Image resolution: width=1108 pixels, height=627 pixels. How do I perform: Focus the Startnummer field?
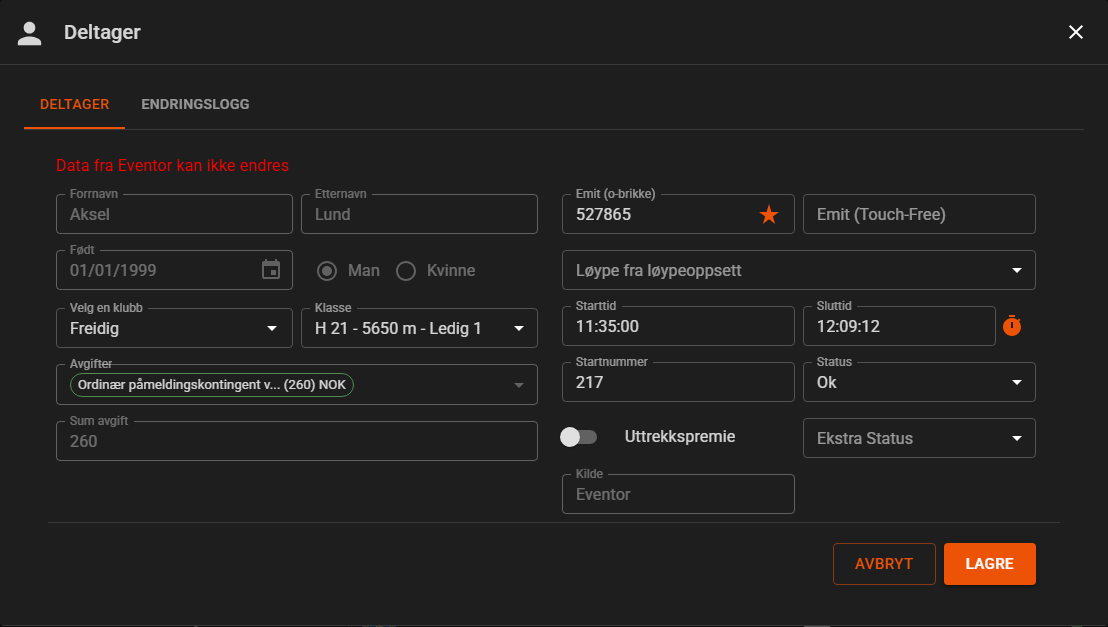point(678,382)
